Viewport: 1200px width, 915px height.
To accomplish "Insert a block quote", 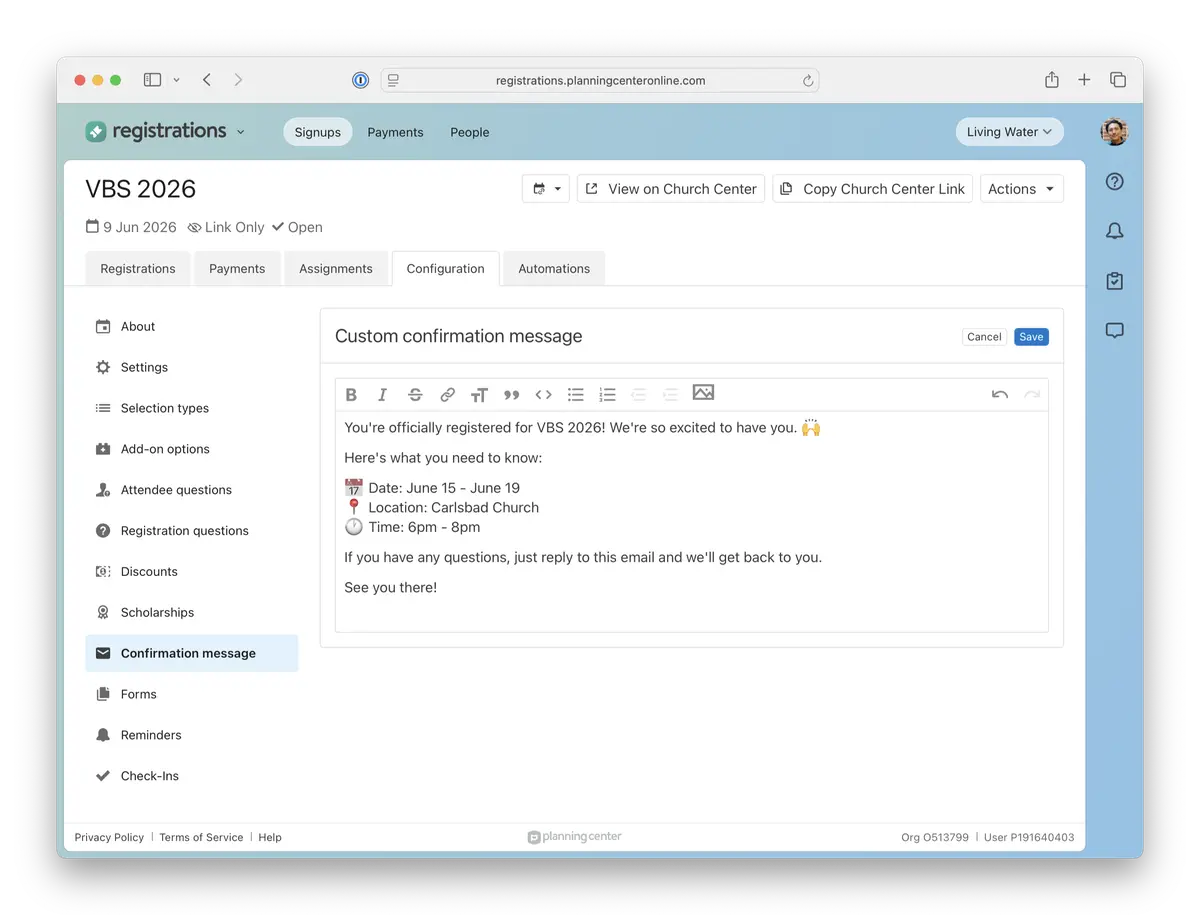I will click(x=511, y=395).
